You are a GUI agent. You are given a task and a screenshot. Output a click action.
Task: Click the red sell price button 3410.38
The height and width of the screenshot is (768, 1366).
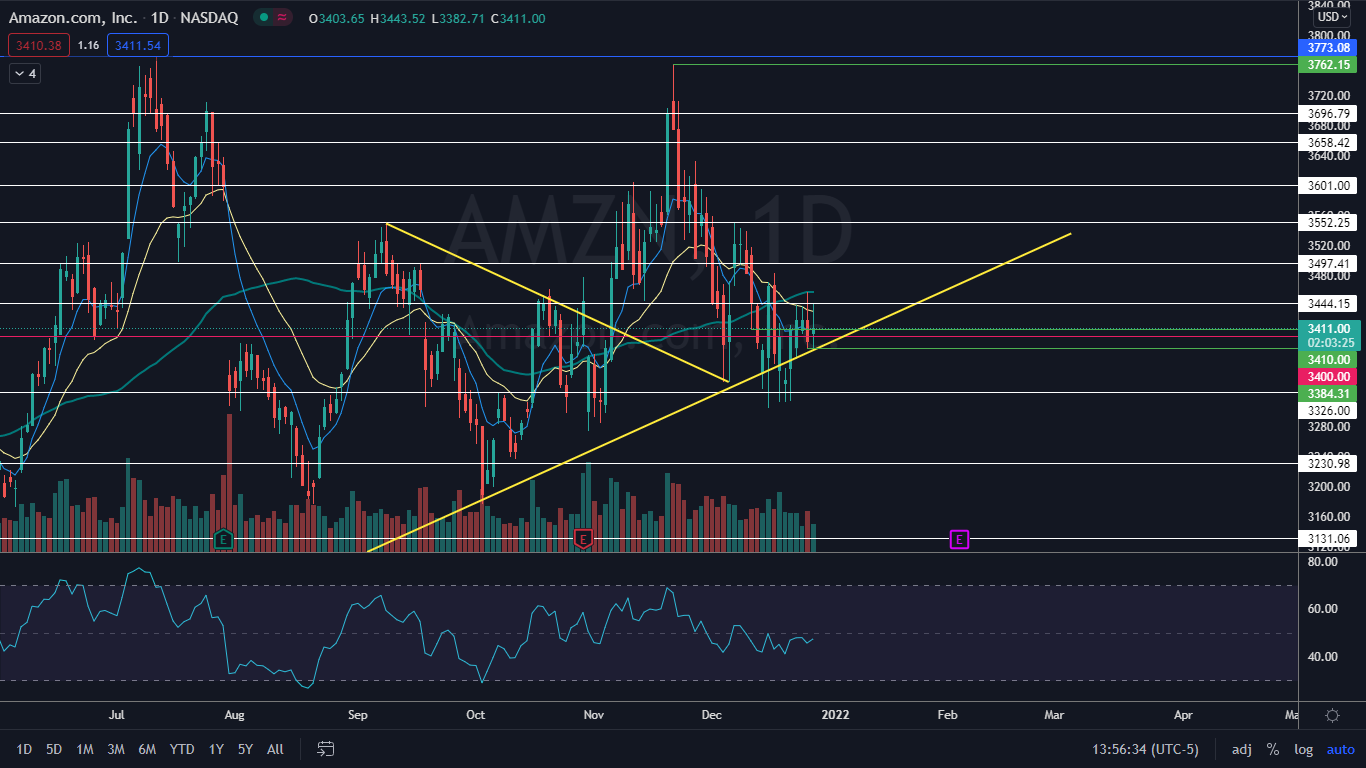tap(39, 45)
